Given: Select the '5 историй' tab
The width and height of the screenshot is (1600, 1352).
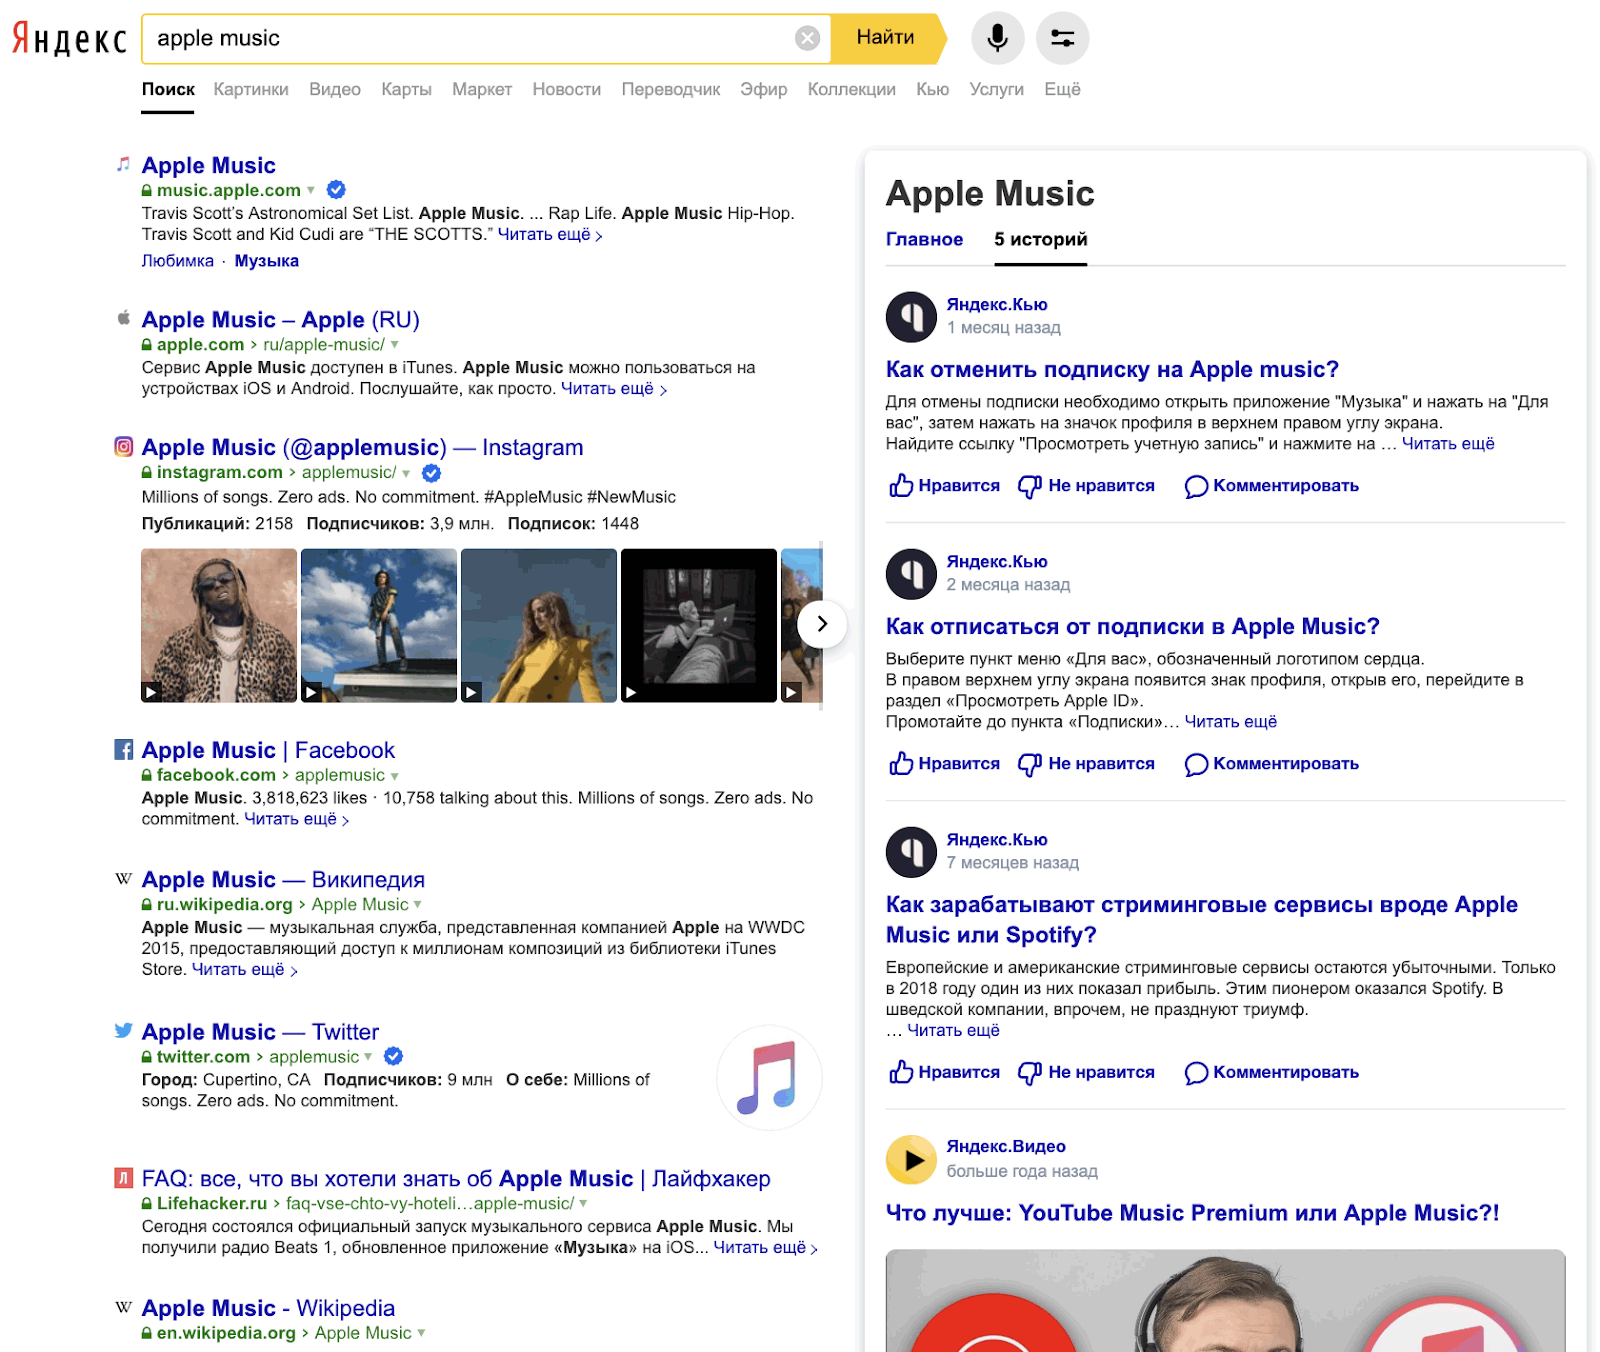Looking at the screenshot, I should tap(1040, 239).
